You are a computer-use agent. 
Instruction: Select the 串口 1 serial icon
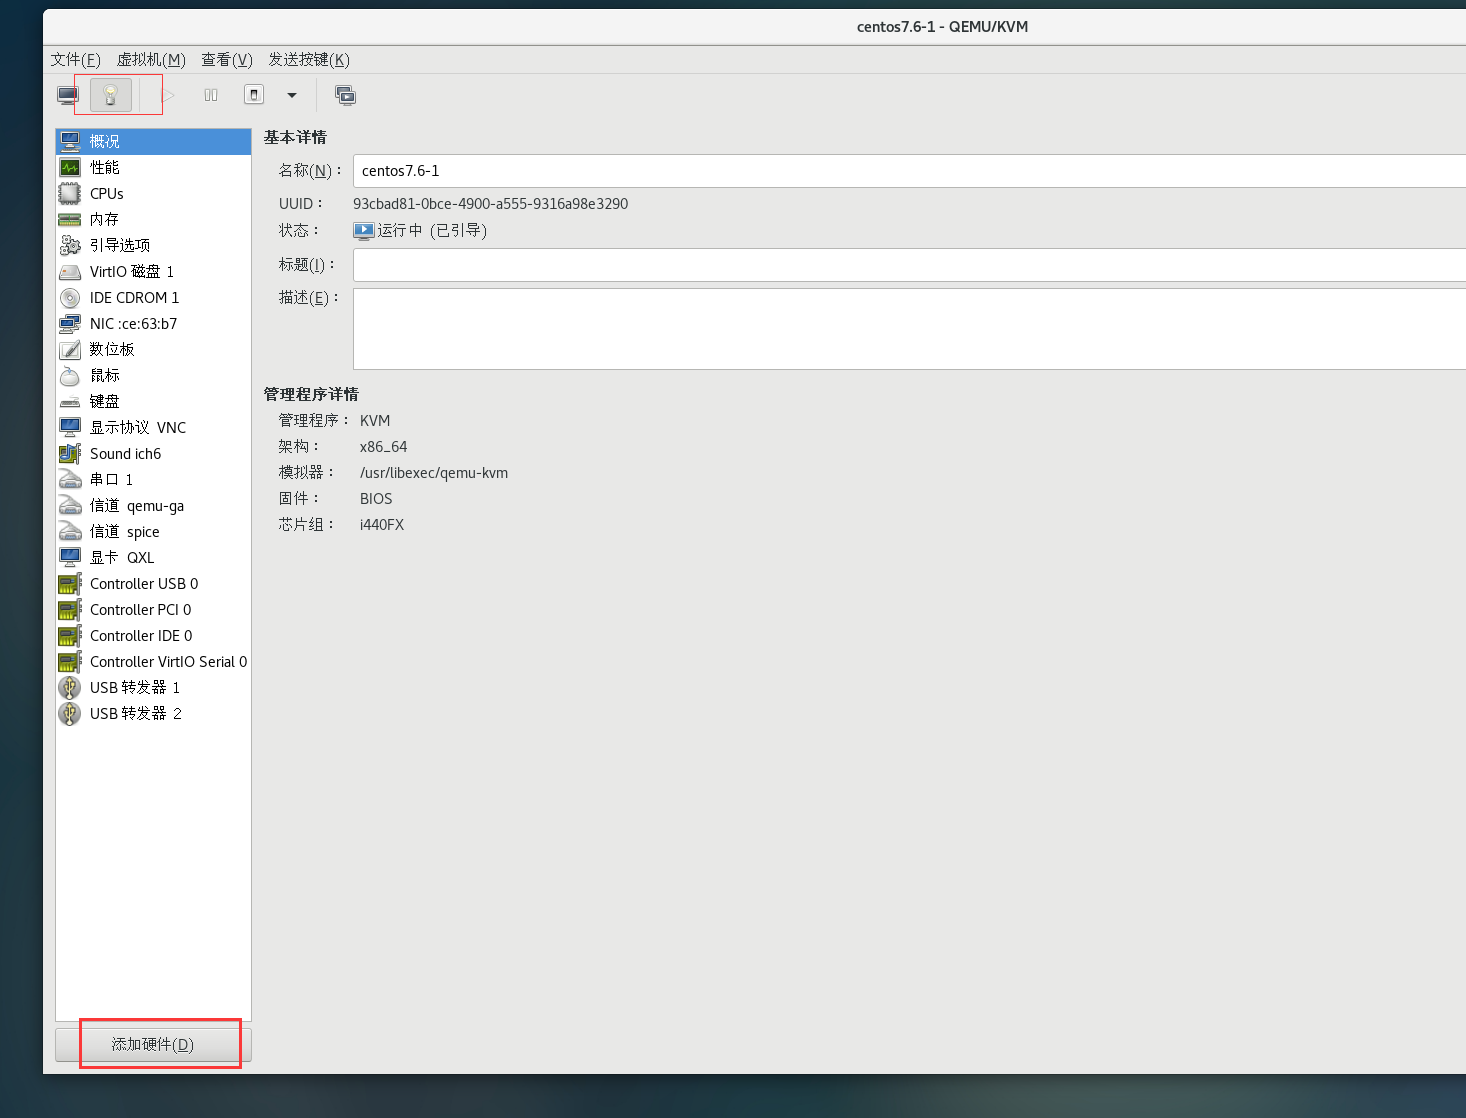point(70,480)
